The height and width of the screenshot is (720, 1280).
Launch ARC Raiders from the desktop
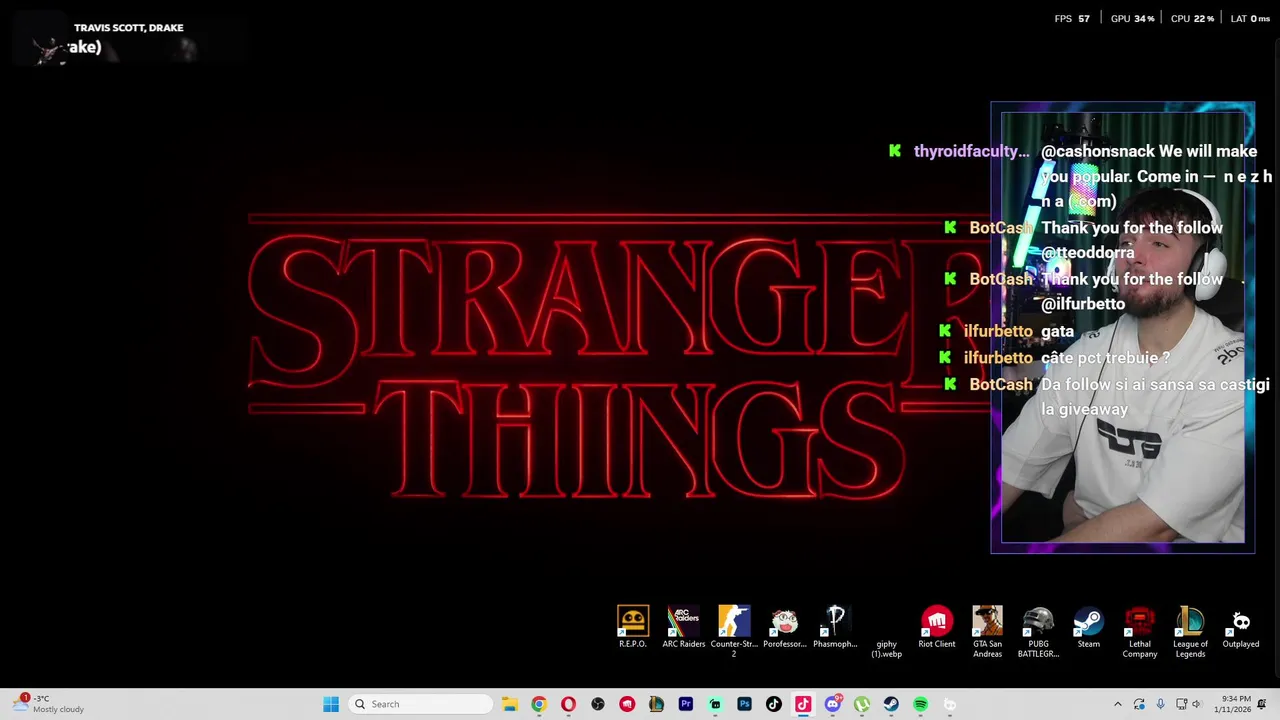click(684, 627)
